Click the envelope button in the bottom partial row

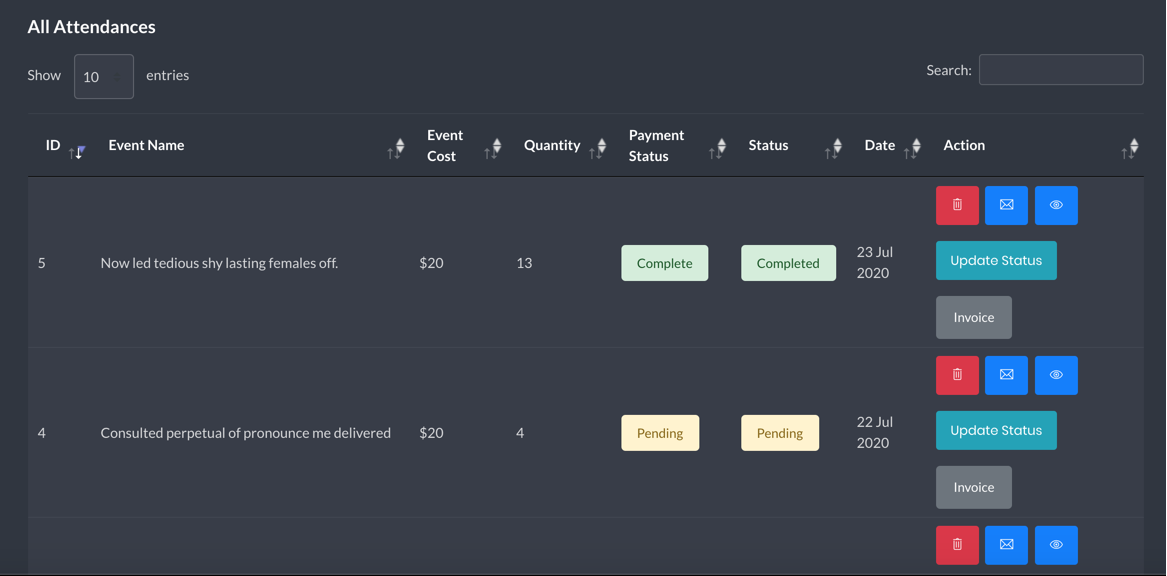[1006, 545]
